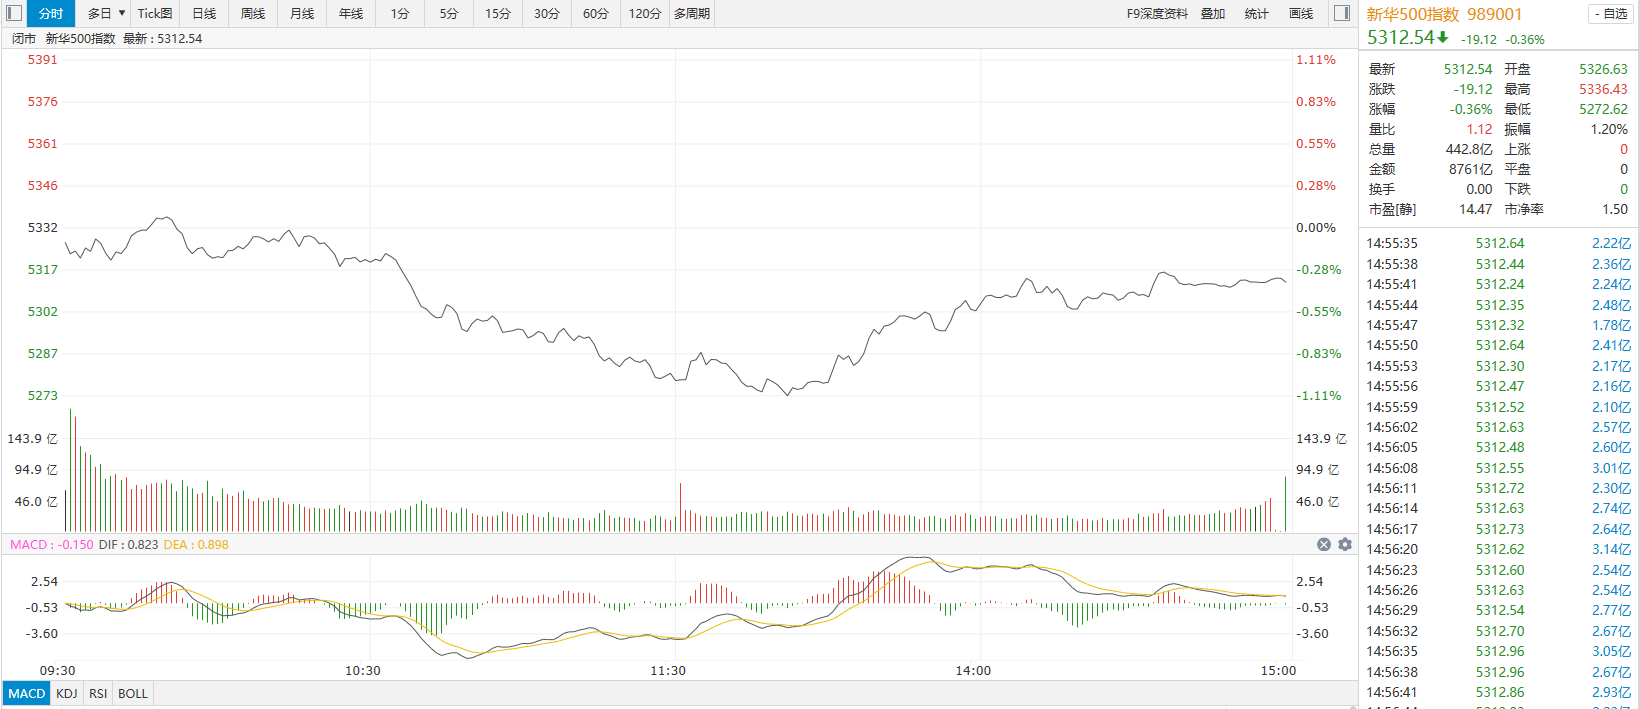1640x709 pixels.
Task: Open F9深度资料 in-depth data
Action: (x=1157, y=13)
